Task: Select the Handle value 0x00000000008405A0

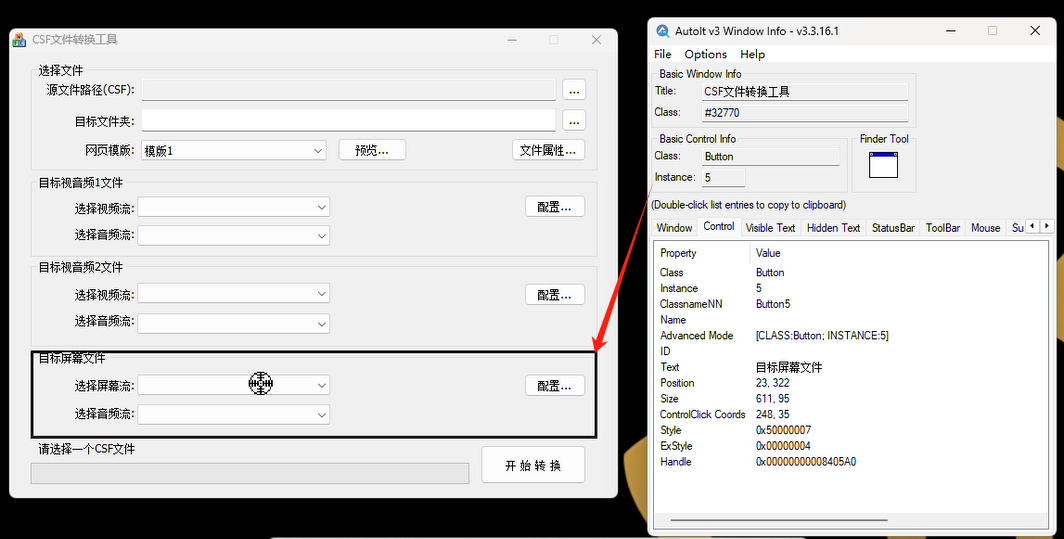Action: click(805, 462)
